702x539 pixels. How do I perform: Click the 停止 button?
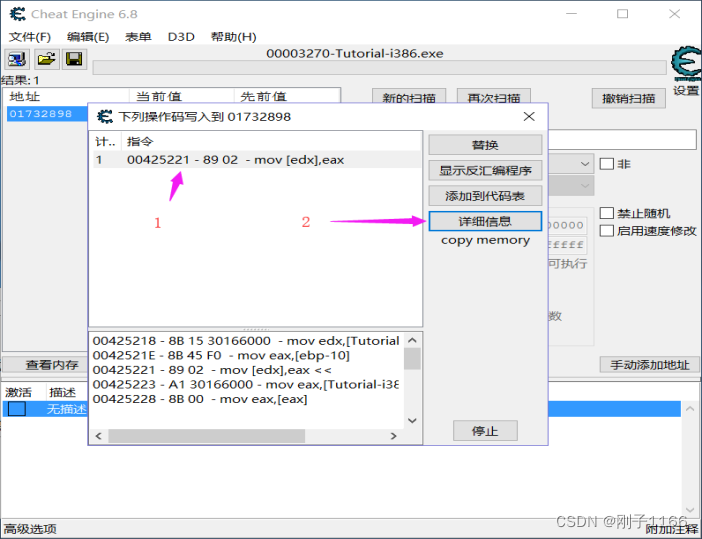[x=485, y=431]
